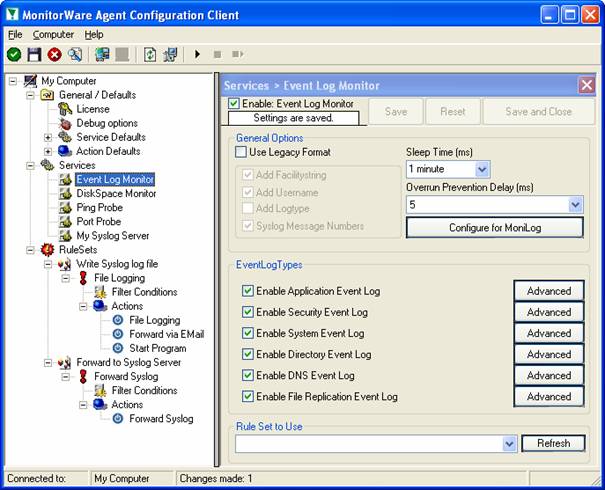This screenshot has width=605, height=490.
Task: Start the service with the play icon
Action: [197, 54]
